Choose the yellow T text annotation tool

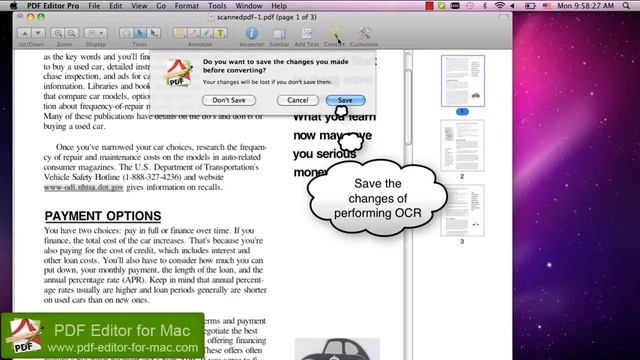[x=220, y=33]
